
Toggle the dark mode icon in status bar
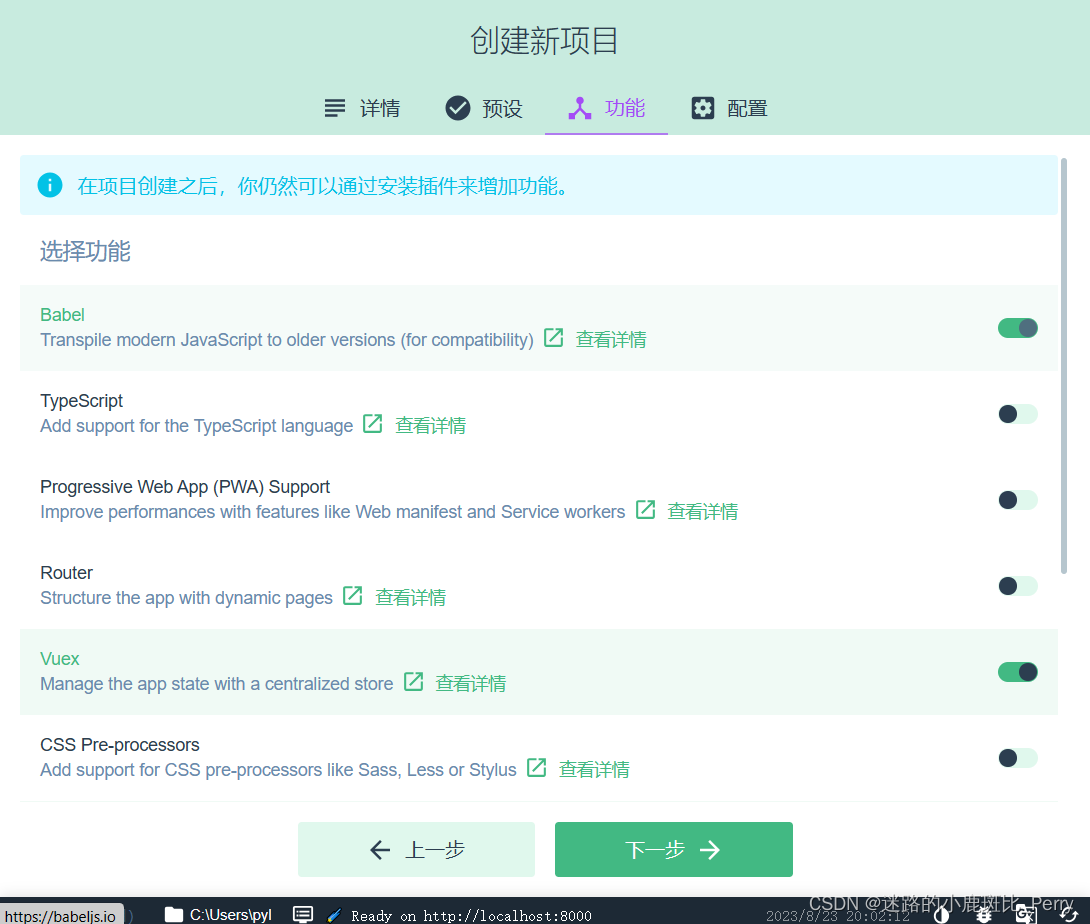pos(941,914)
